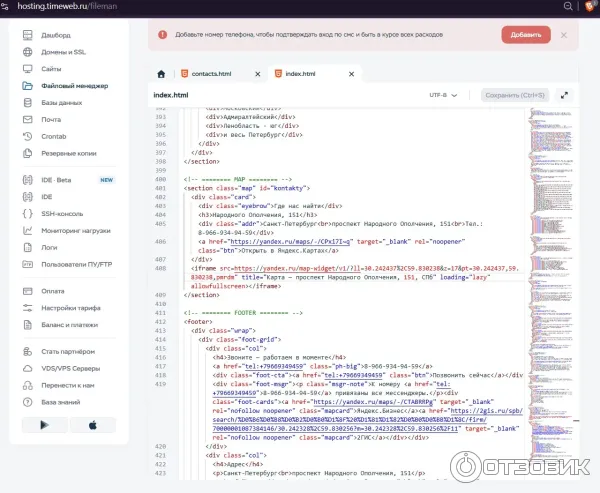Open the plain IDE menu item
The width and height of the screenshot is (600, 493).
point(47,197)
